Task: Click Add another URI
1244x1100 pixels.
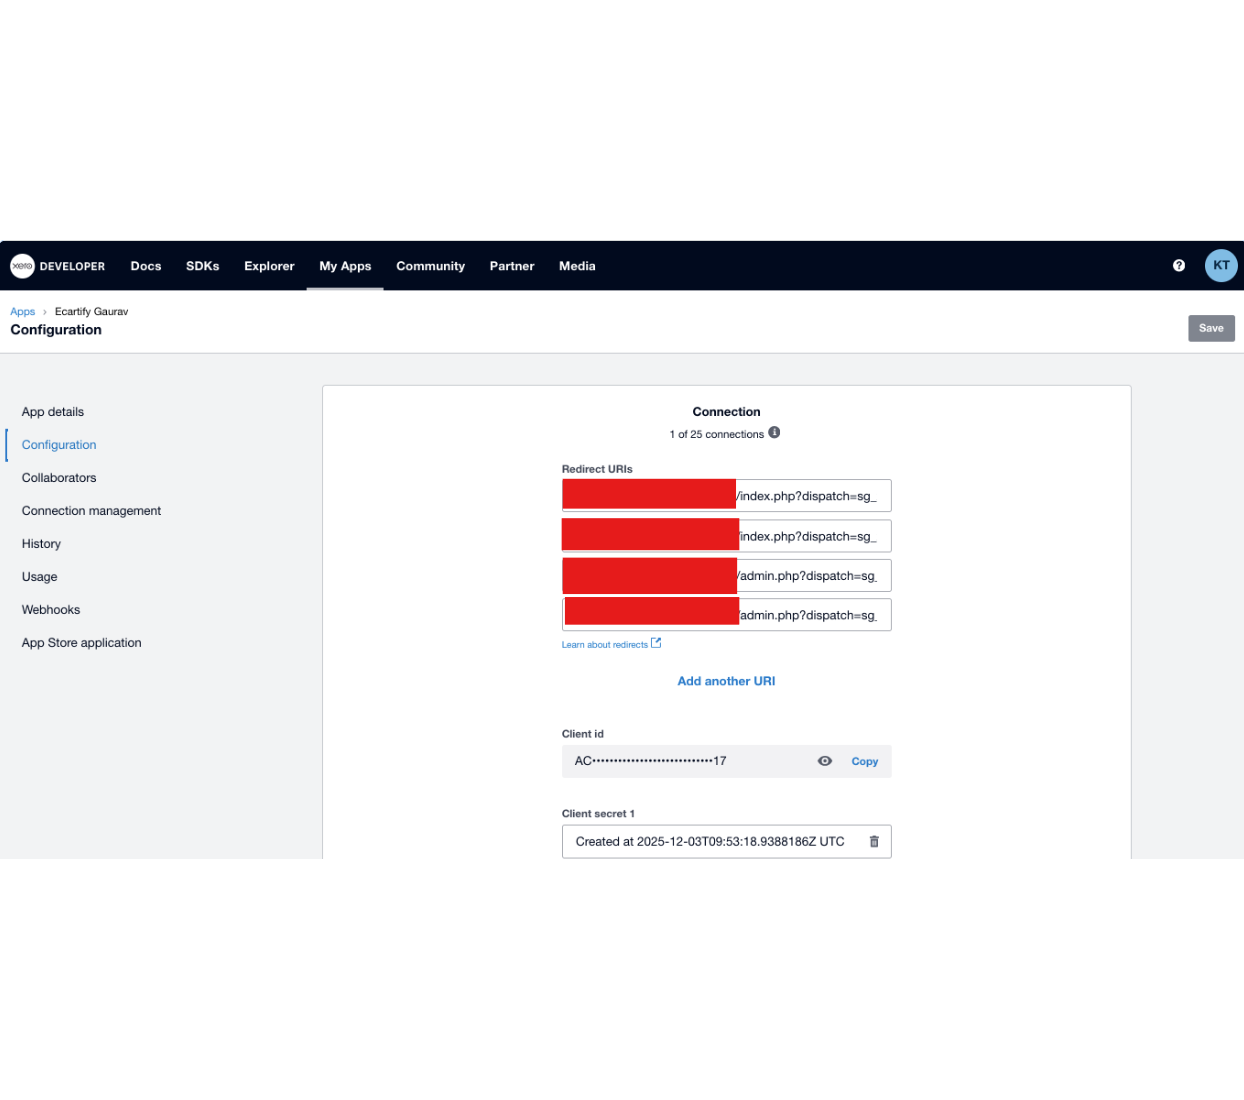Action: click(726, 681)
